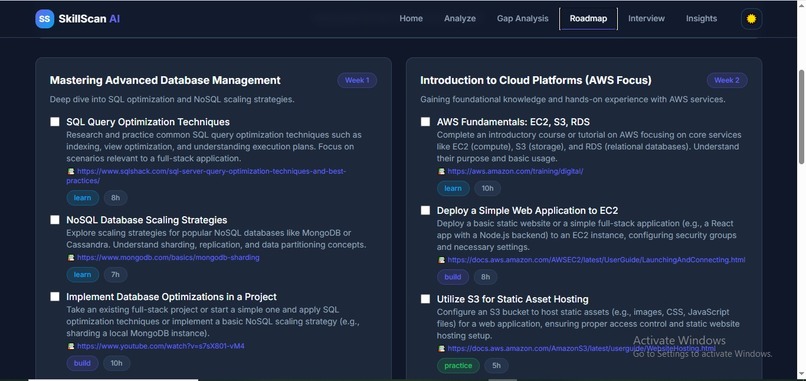806x381 pixels.
Task: Open the youtube.com watch link
Action: click(160, 347)
